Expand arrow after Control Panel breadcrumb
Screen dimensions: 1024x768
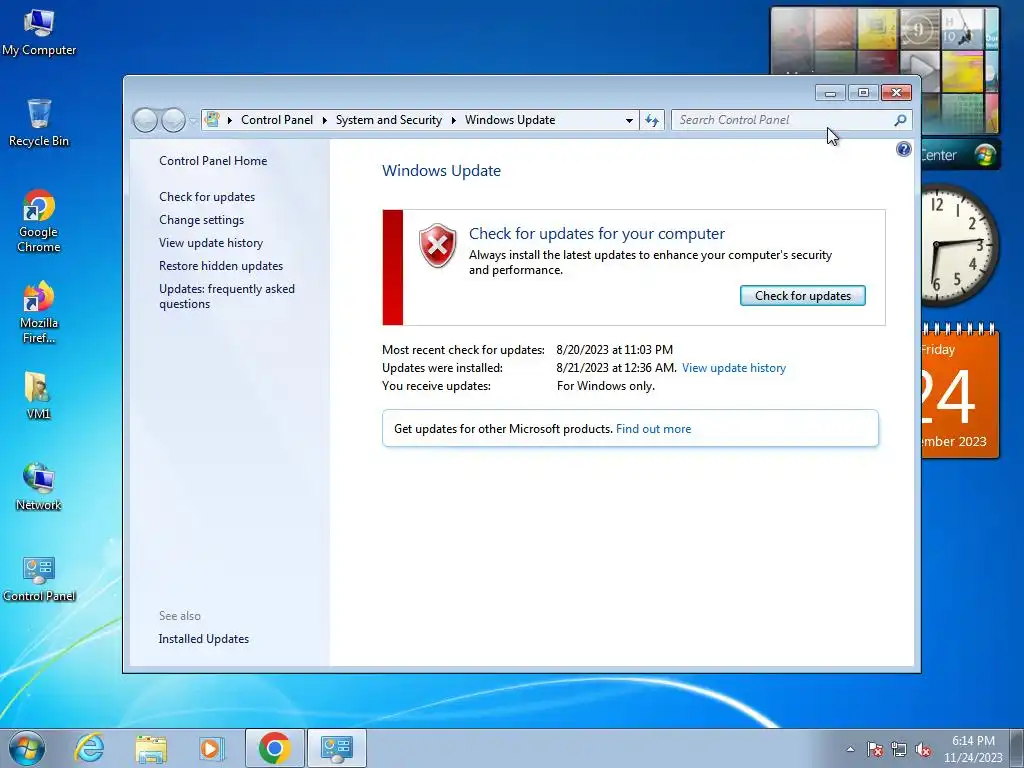[325, 120]
